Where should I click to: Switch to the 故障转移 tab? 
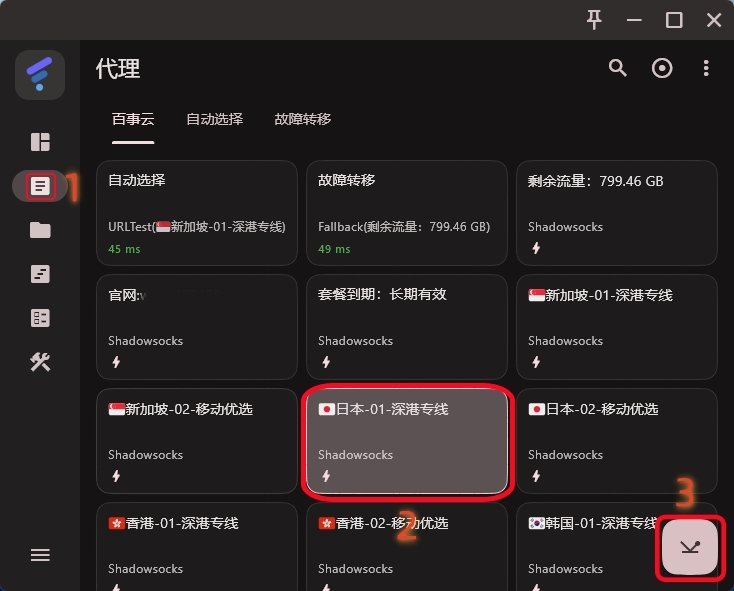302,119
